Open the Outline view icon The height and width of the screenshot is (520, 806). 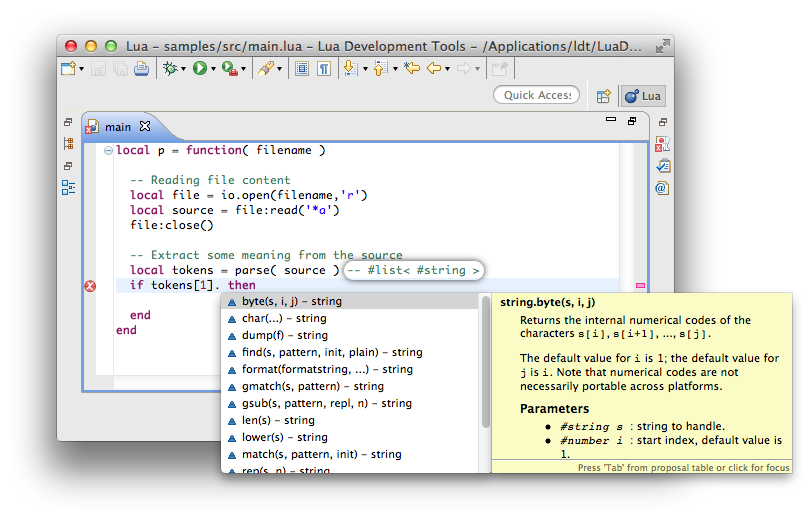tap(68, 188)
